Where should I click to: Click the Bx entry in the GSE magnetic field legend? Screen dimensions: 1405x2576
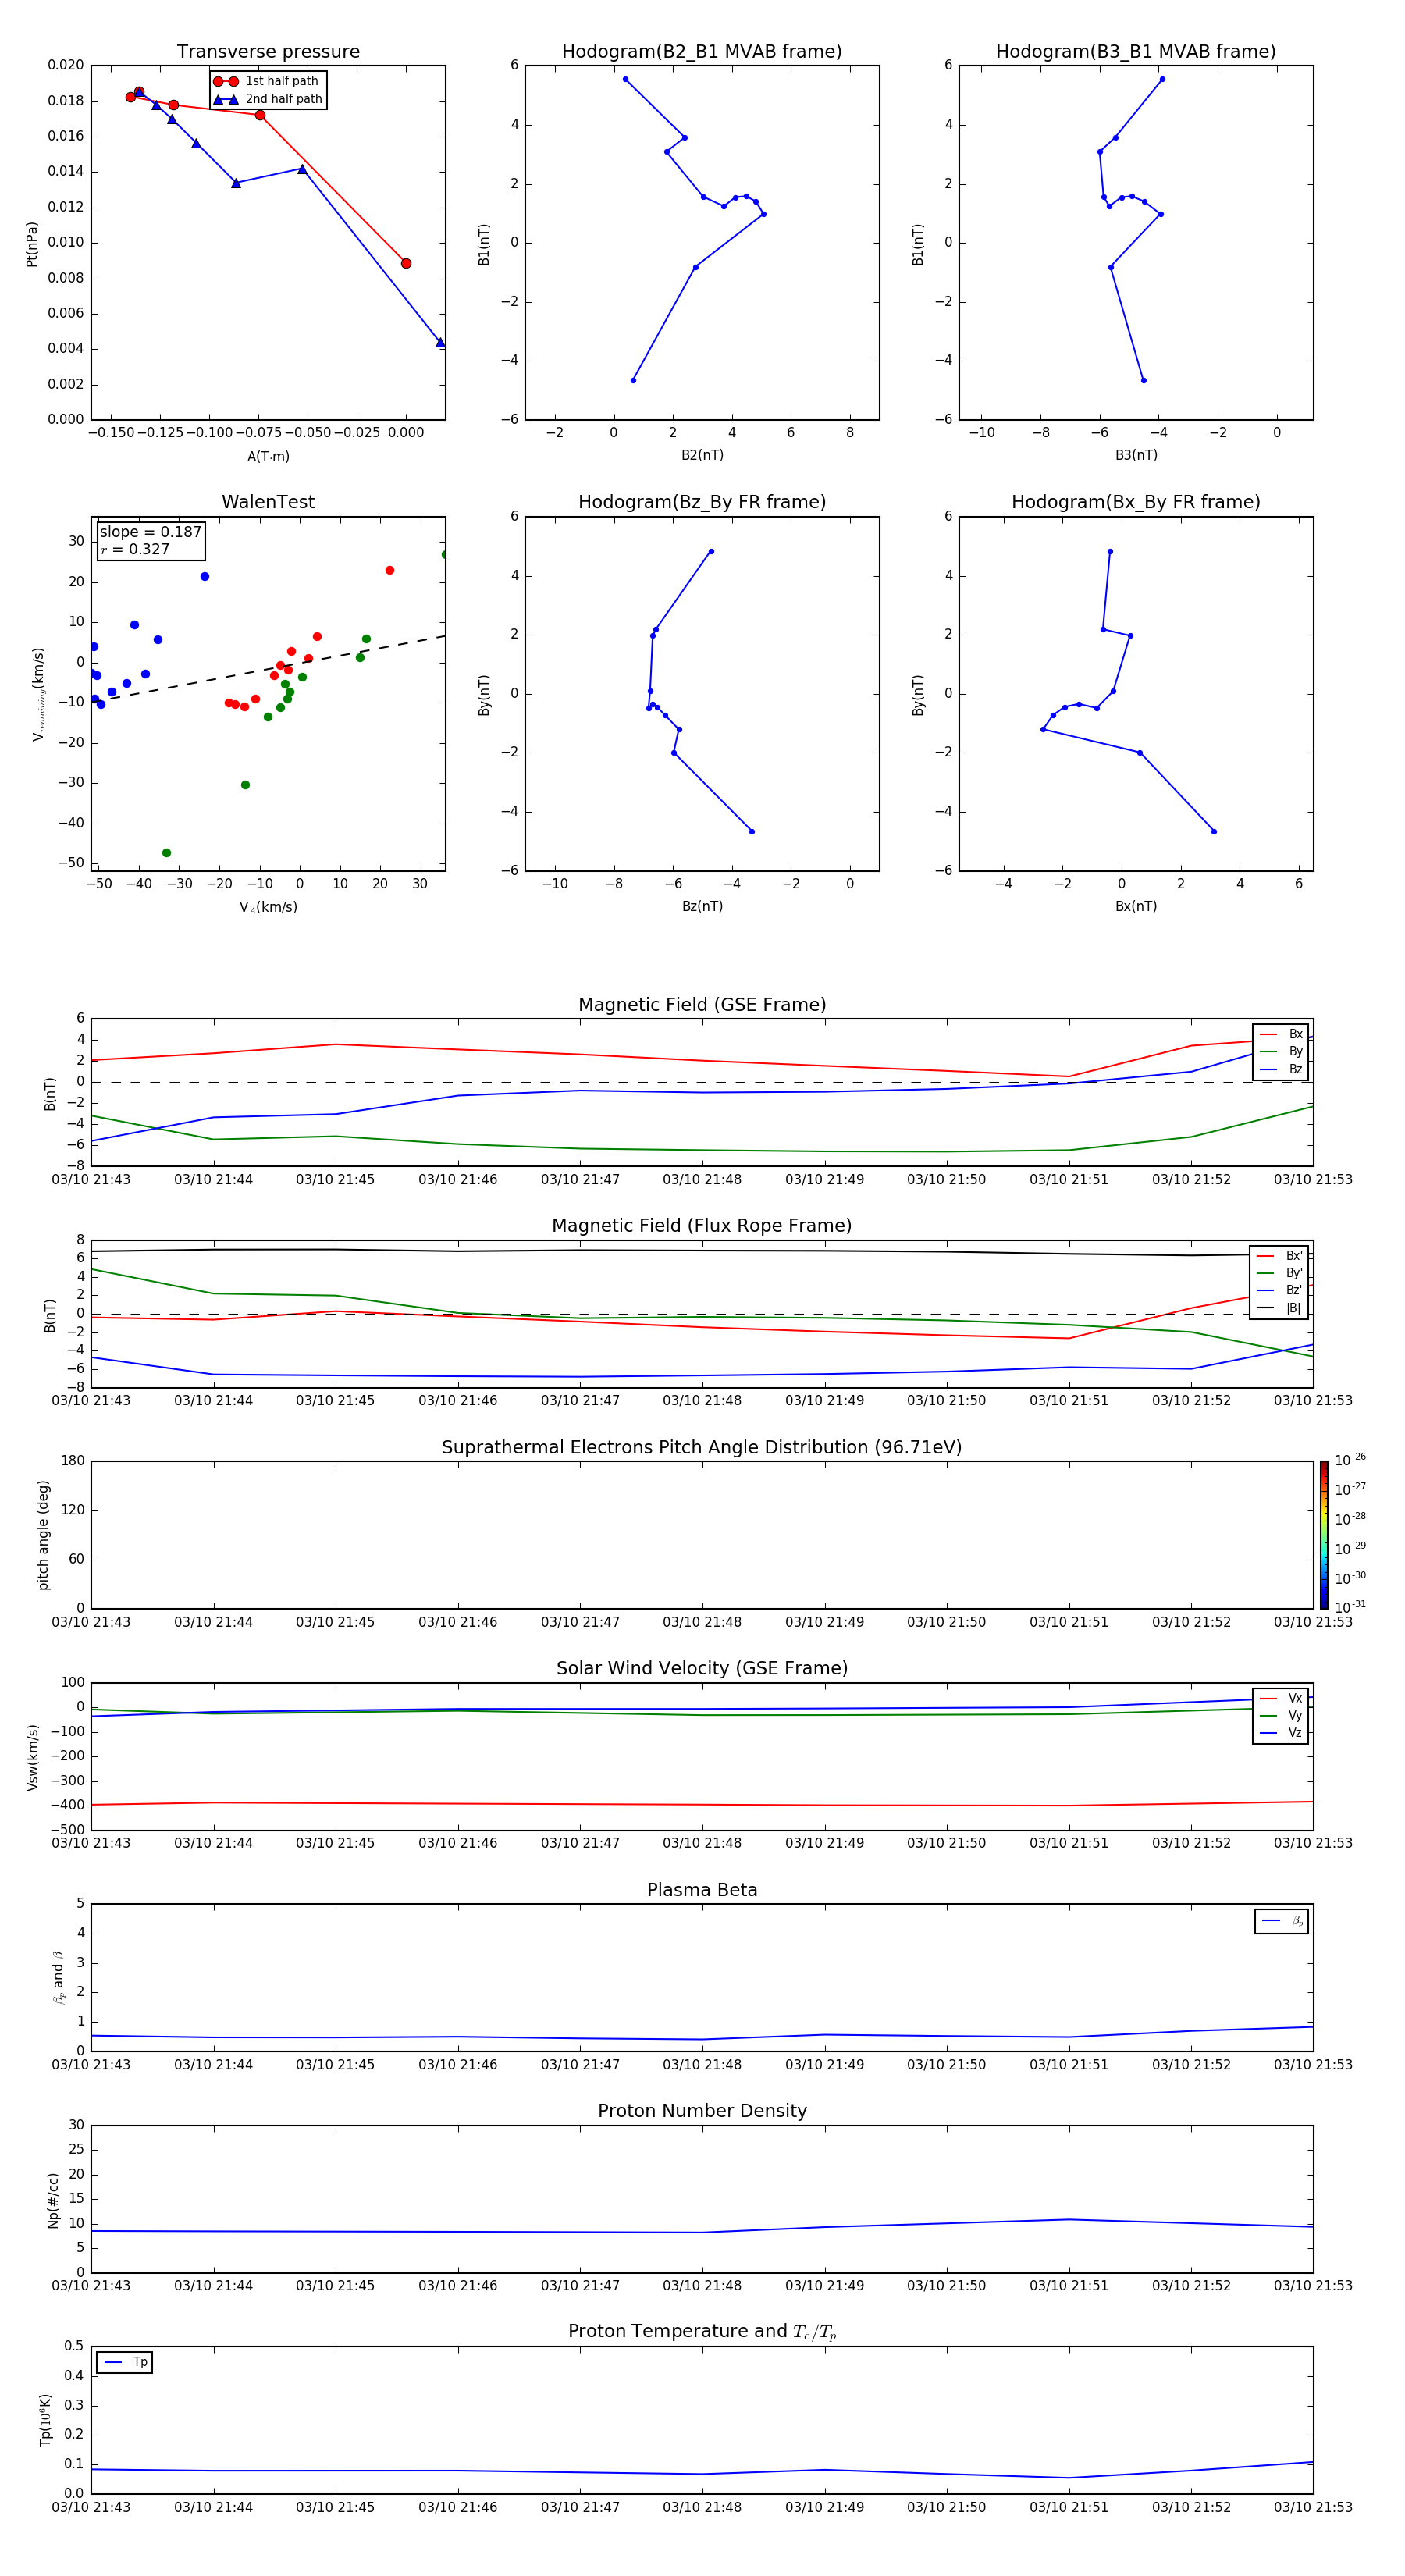(x=1281, y=1034)
